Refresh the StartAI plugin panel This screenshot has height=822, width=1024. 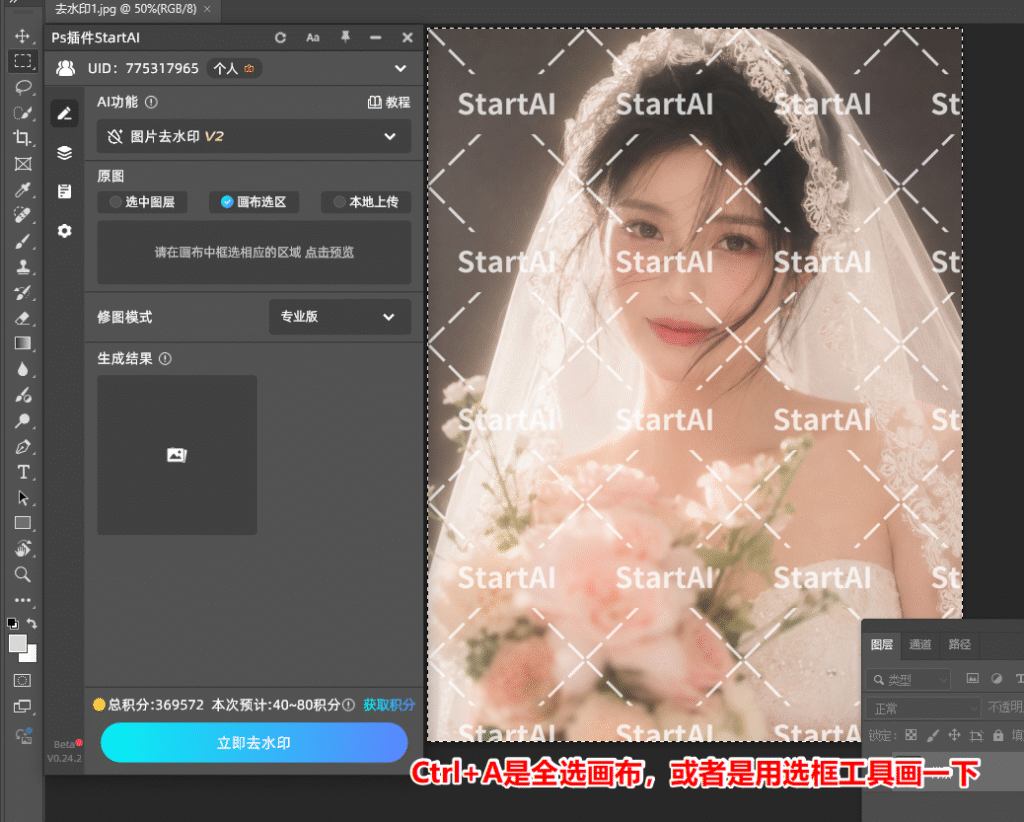coord(280,38)
